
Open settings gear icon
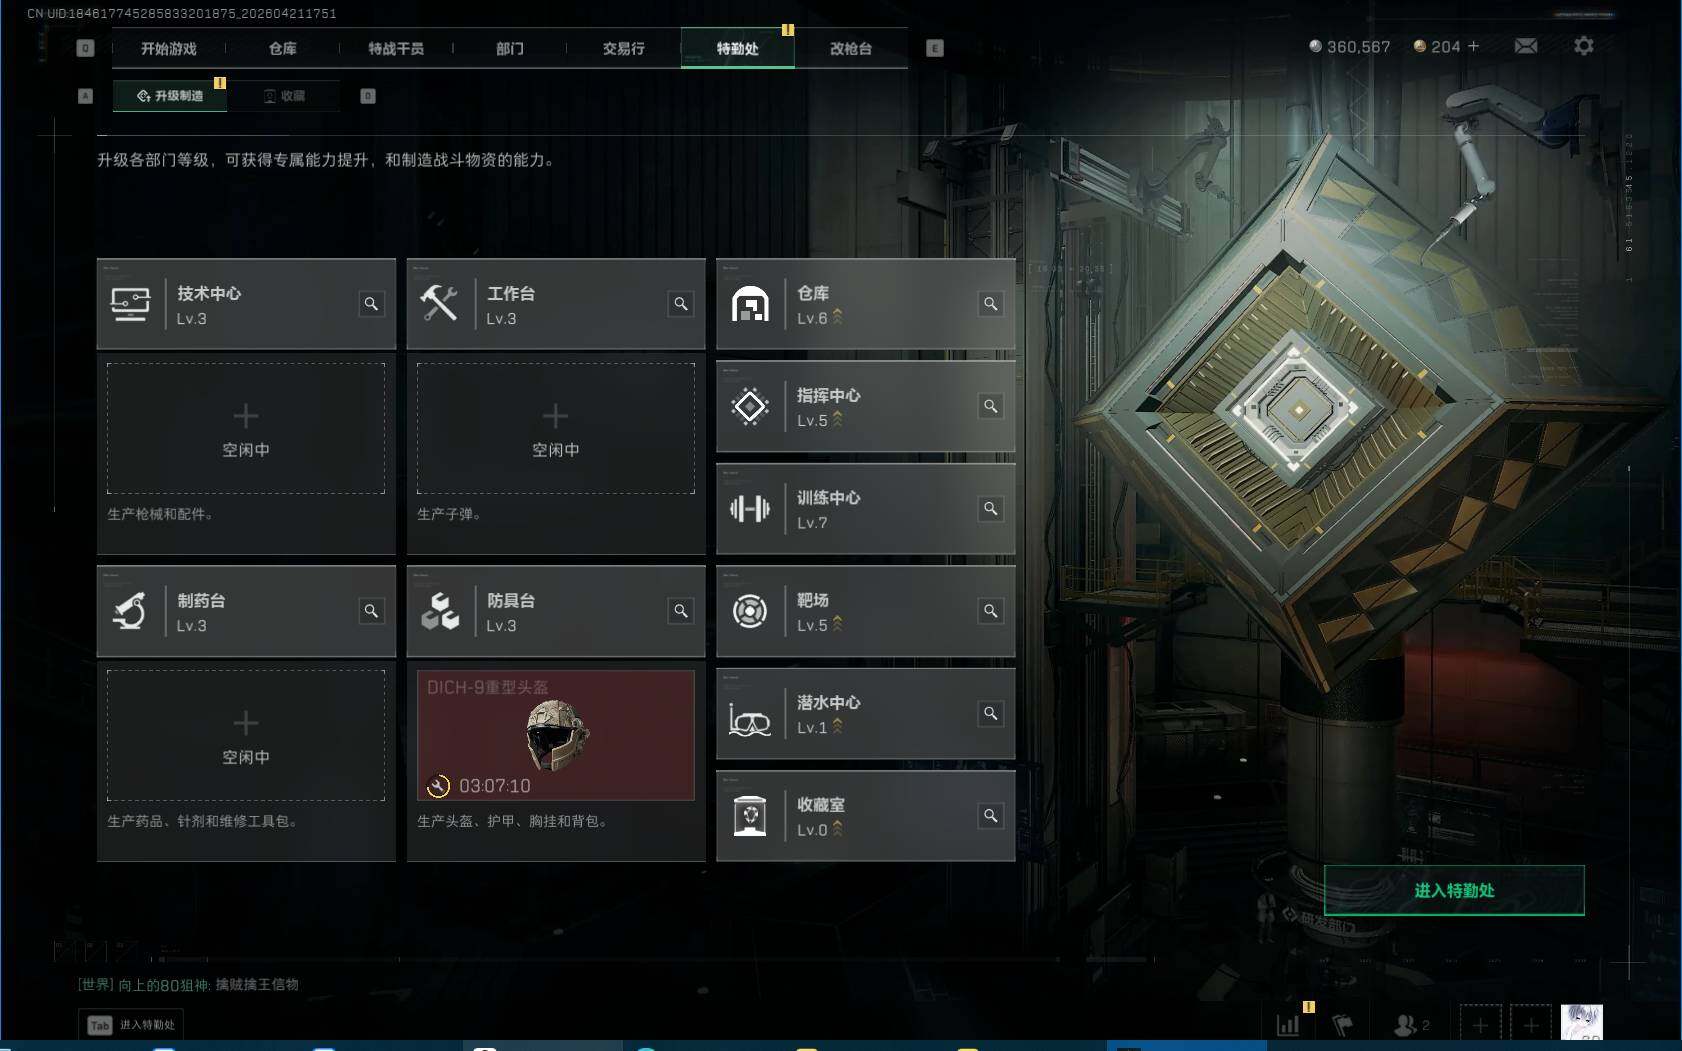coord(1584,46)
